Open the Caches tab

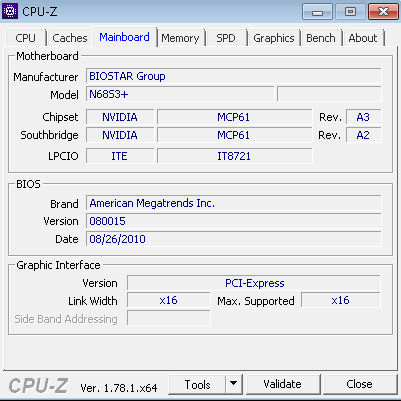click(70, 38)
